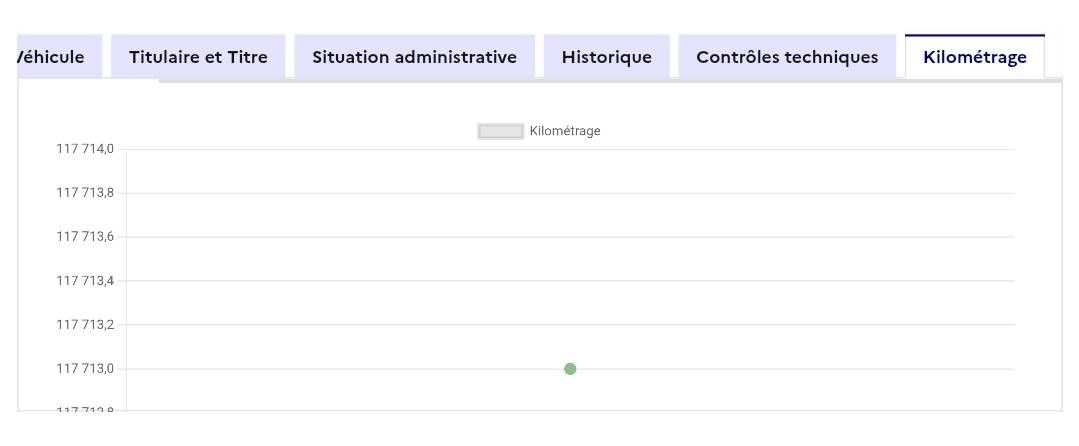1079x446 pixels.
Task: Click the Kilométrage legend text label
Action: (565, 131)
